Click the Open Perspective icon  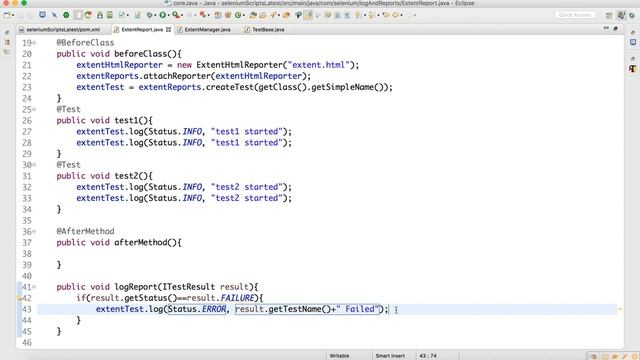pyautogui.click(x=609, y=15)
